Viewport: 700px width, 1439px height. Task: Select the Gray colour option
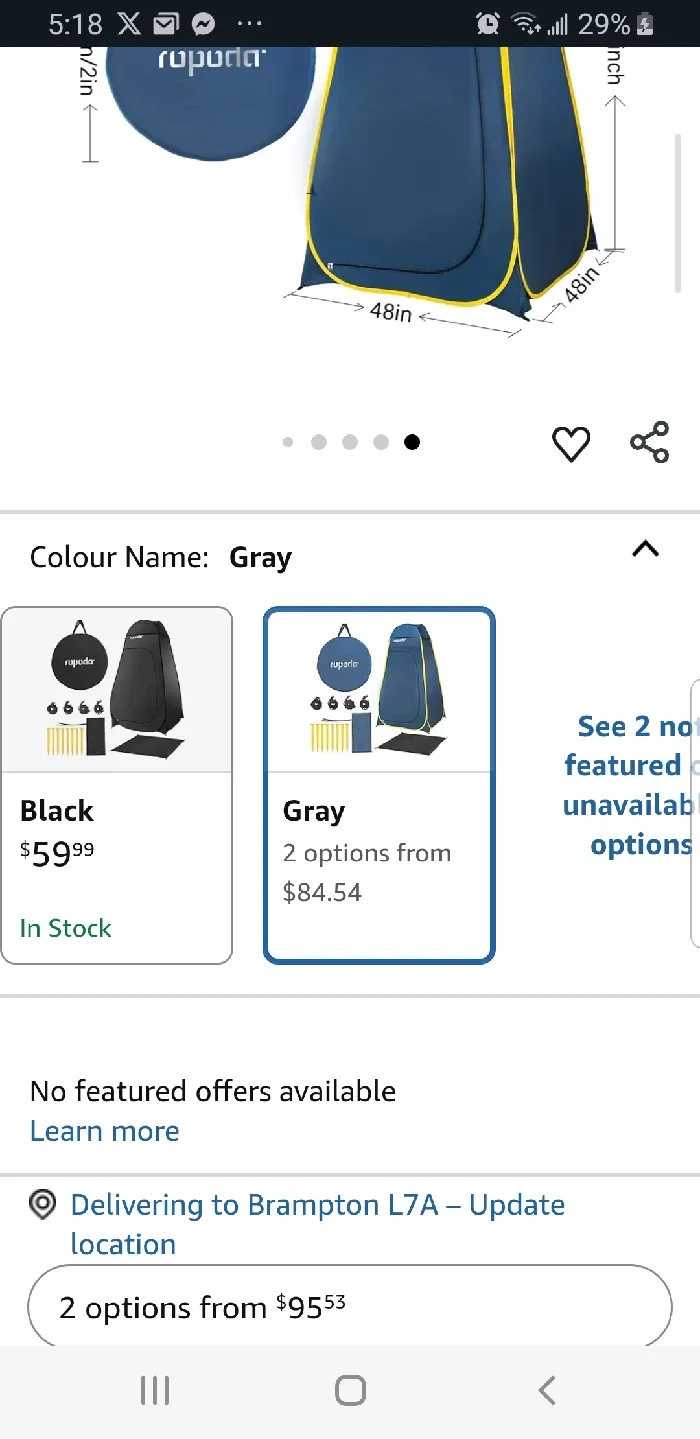pyautogui.click(x=379, y=785)
